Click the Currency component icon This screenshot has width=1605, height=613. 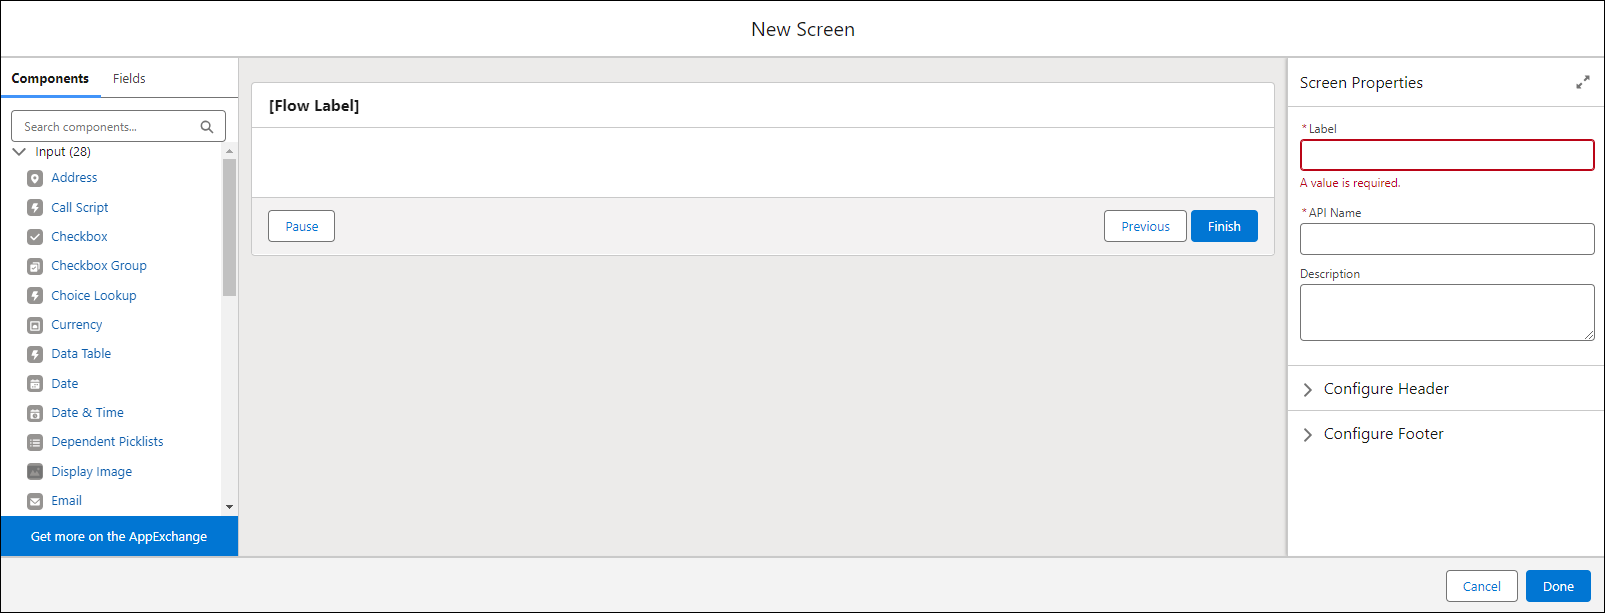click(35, 325)
